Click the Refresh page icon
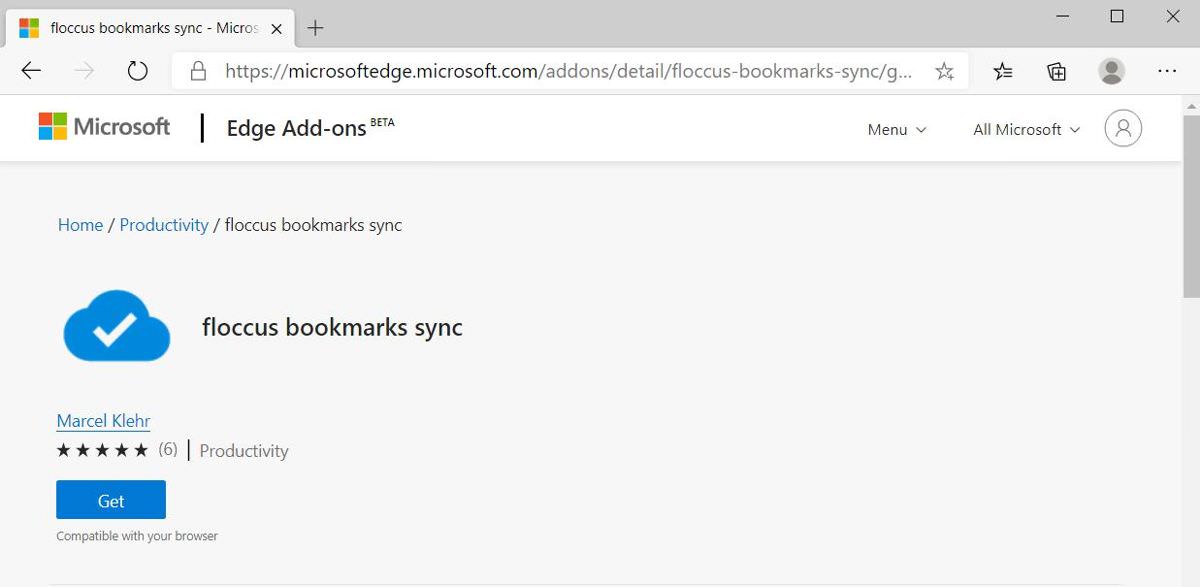 pyautogui.click(x=137, y=71)
